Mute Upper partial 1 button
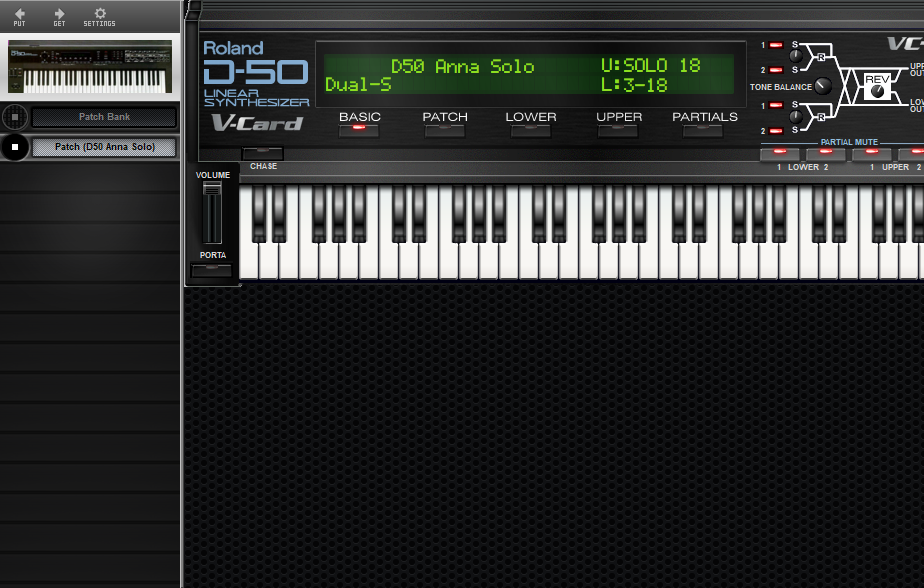 pos(872,154)
